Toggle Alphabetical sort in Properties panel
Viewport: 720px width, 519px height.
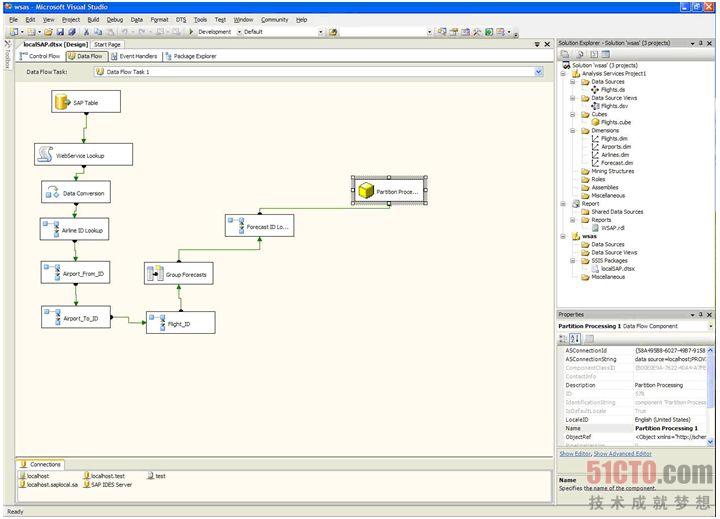point(576,338)
